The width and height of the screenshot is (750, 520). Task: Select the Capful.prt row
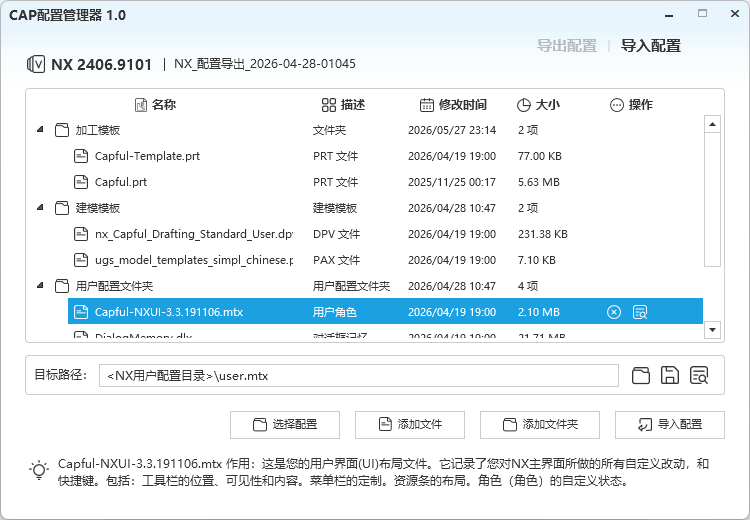[x=385, y=182]
